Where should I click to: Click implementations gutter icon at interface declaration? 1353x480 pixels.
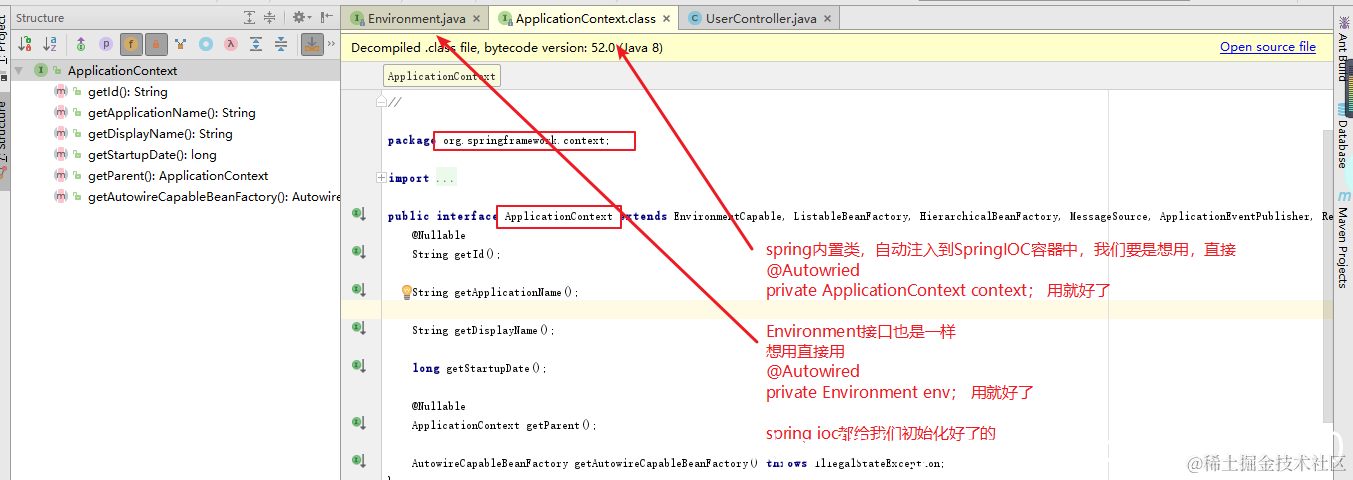[358, 214]
